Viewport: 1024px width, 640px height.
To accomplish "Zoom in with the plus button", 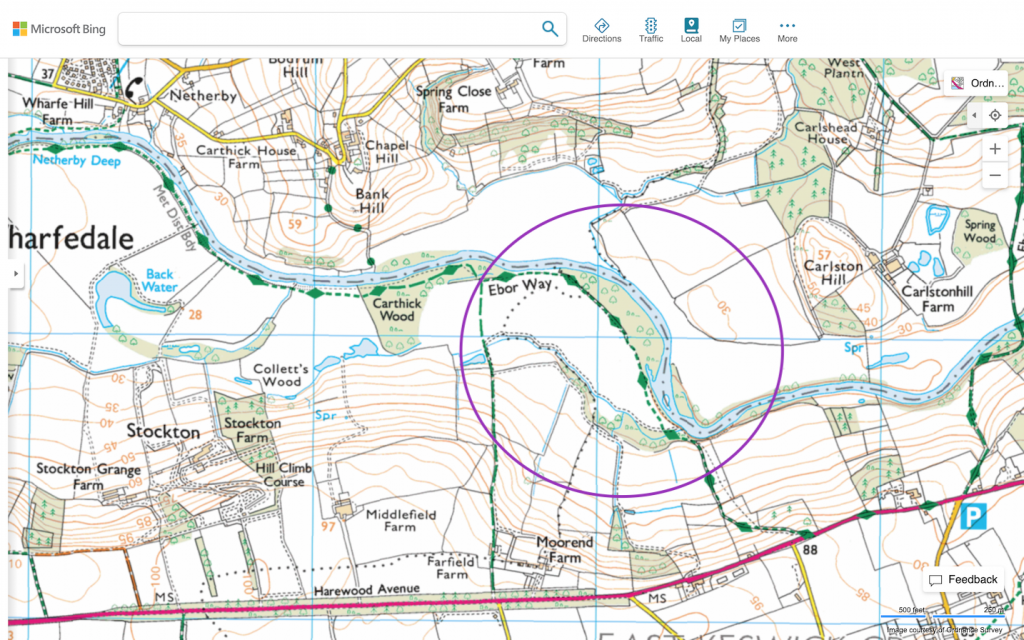I will pos(995,149).
